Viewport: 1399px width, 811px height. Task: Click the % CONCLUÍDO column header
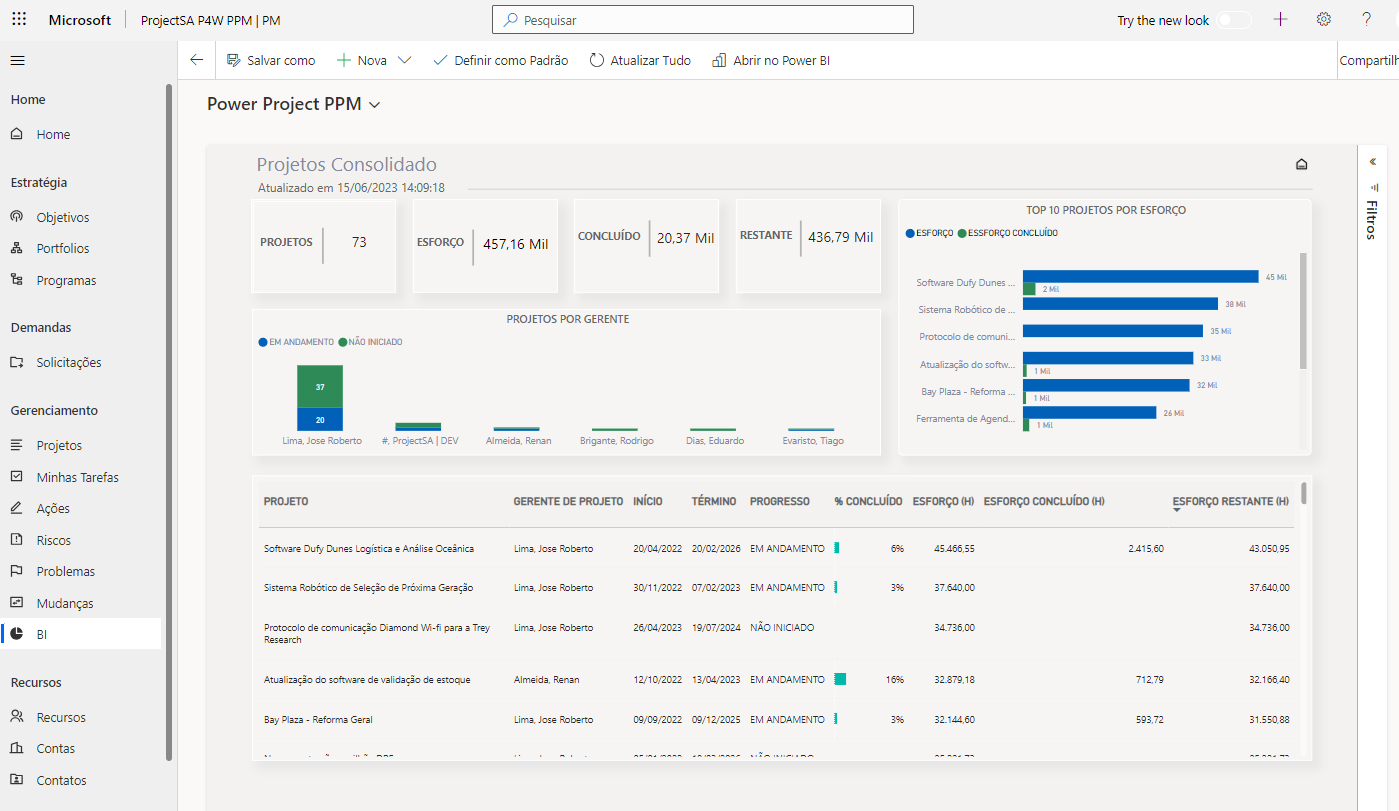pyautogui.click(x=868, y=501)
